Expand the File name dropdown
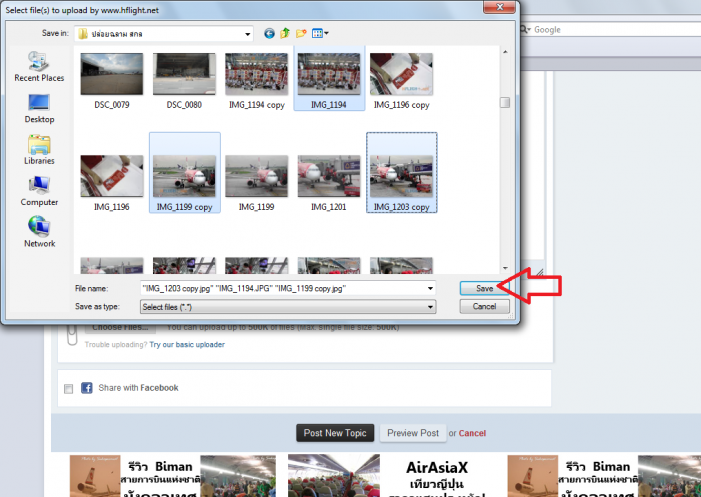Viewport: 701px width, 497px height. (x=430, y=288)
